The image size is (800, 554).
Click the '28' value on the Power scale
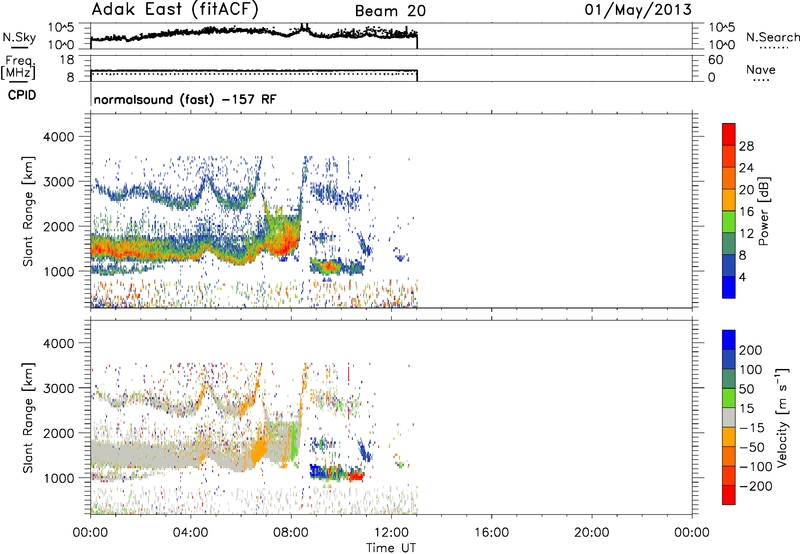[746, 146]
